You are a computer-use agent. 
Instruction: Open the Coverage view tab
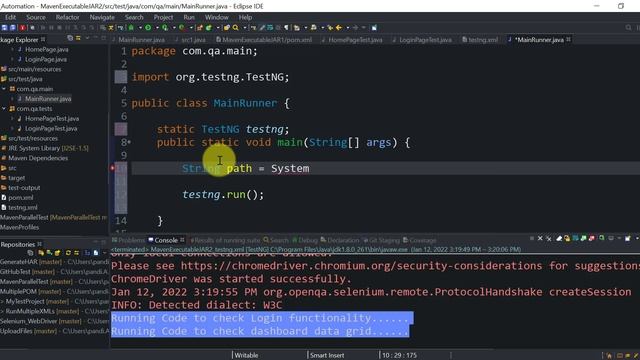(x=420, y=240)
